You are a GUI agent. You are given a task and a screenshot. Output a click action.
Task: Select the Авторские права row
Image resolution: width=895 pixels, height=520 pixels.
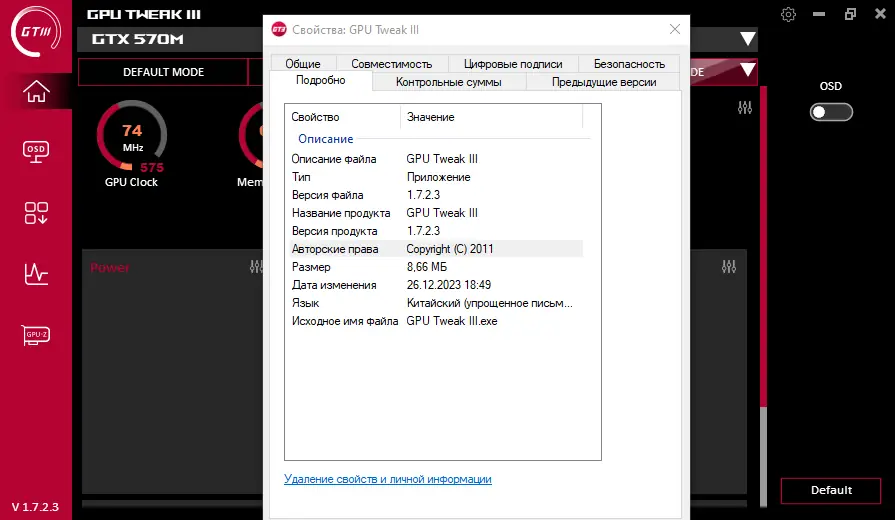pyautogui.click(x=437, y=249)
